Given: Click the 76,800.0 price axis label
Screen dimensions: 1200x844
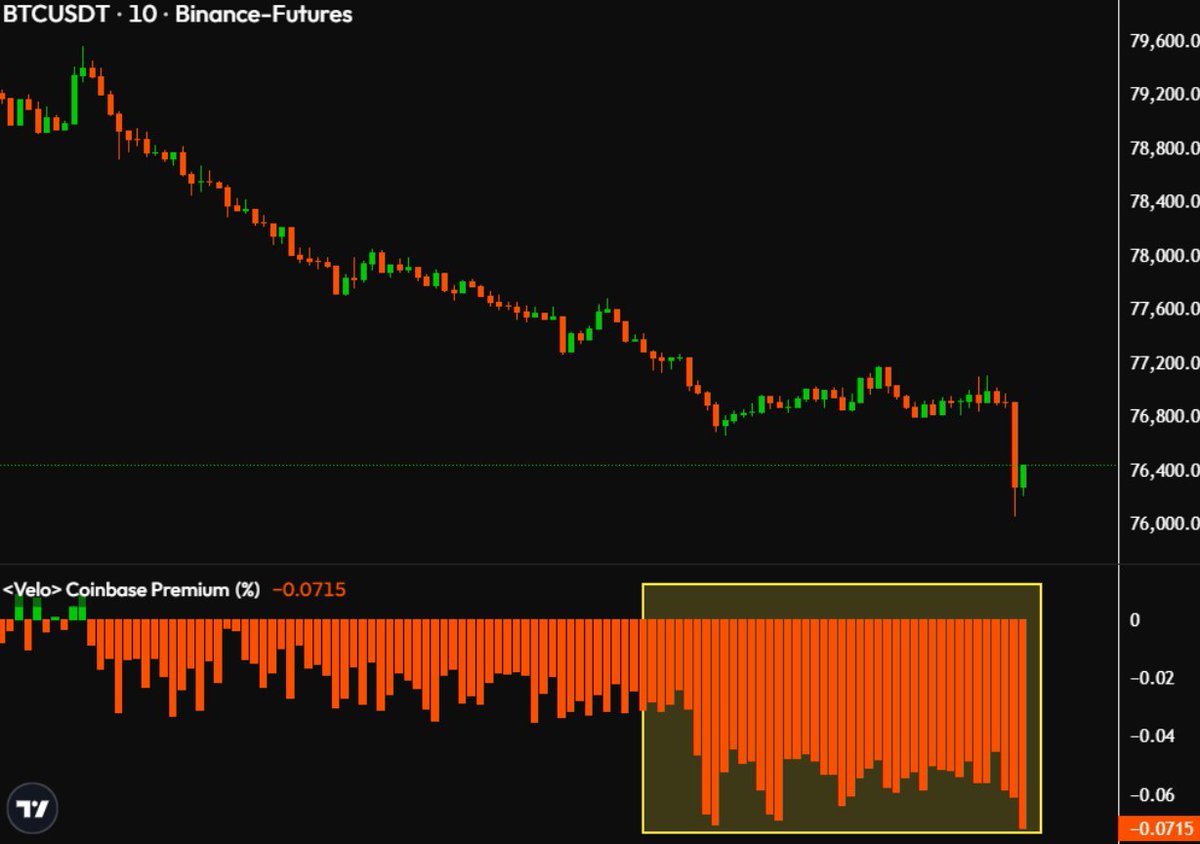Looking at the screenshot, I should click(x=1163, y=416).
